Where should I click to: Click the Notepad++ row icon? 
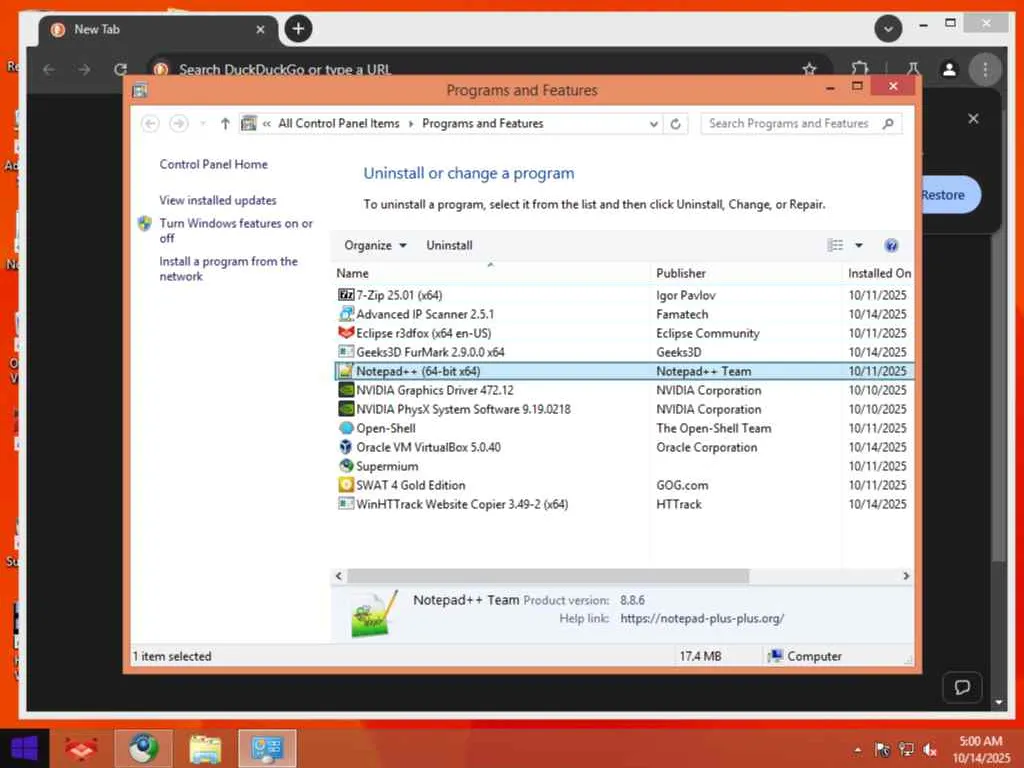[345, 371]
